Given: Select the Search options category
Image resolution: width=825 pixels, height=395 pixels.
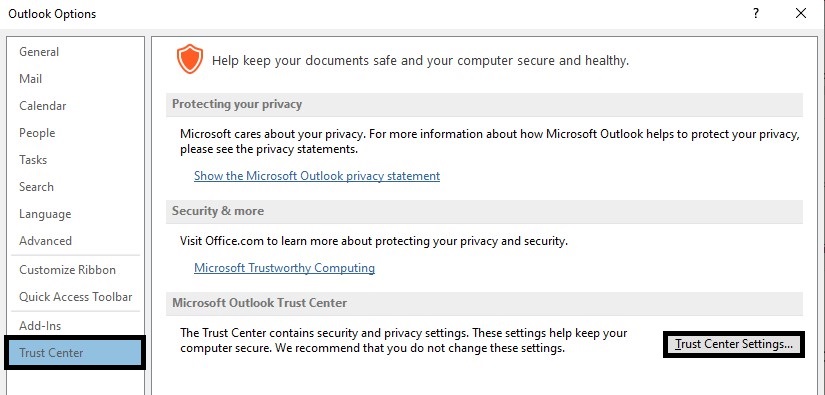Looking at the screenshot, I should click(x=36, y=187).
